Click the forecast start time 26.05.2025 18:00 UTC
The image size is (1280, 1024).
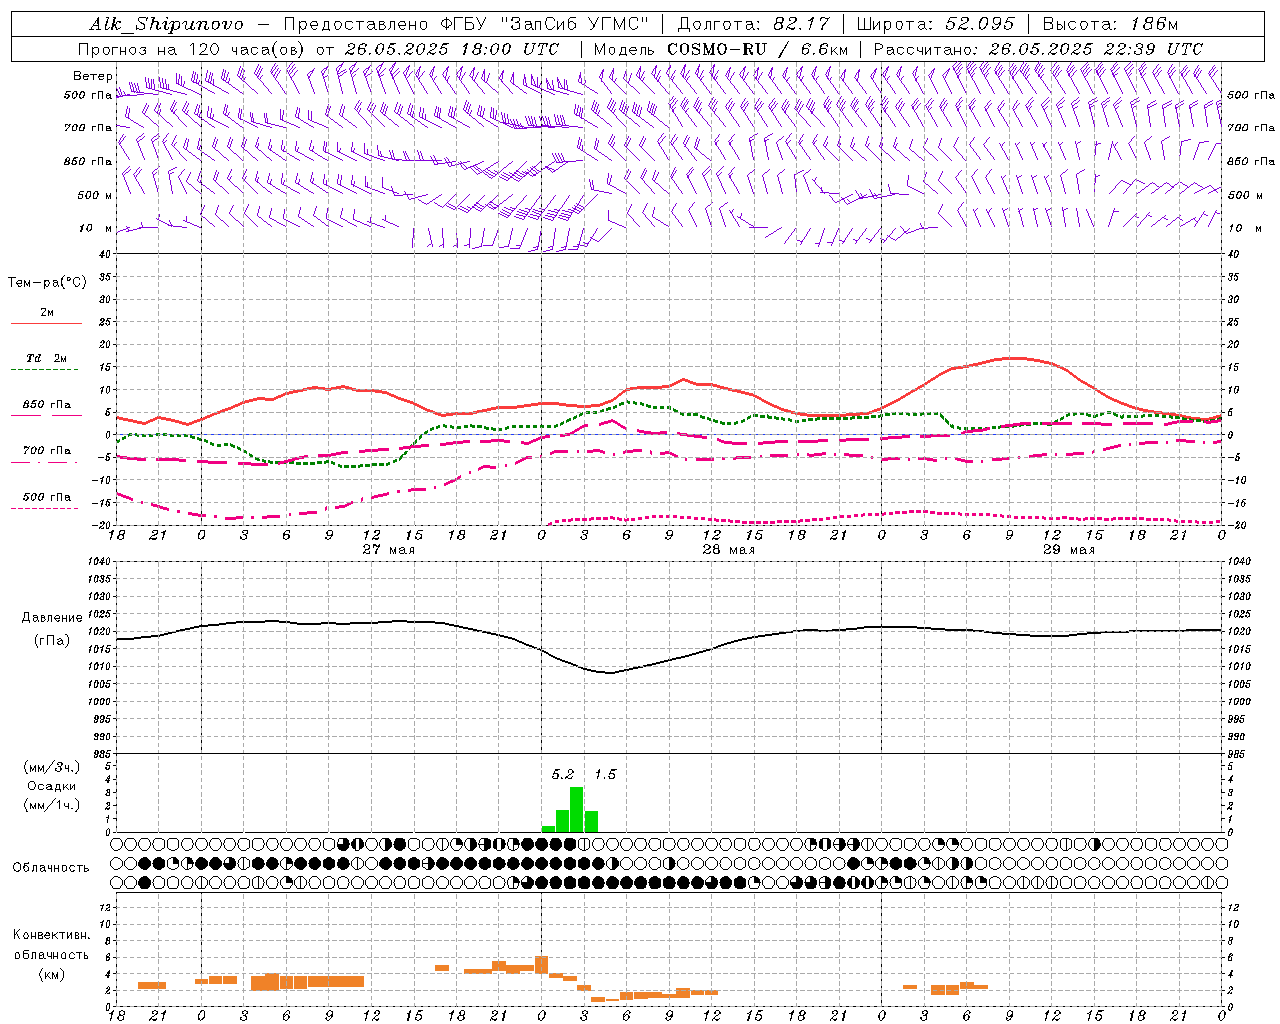pyautogui.click(x=452, y=49)
